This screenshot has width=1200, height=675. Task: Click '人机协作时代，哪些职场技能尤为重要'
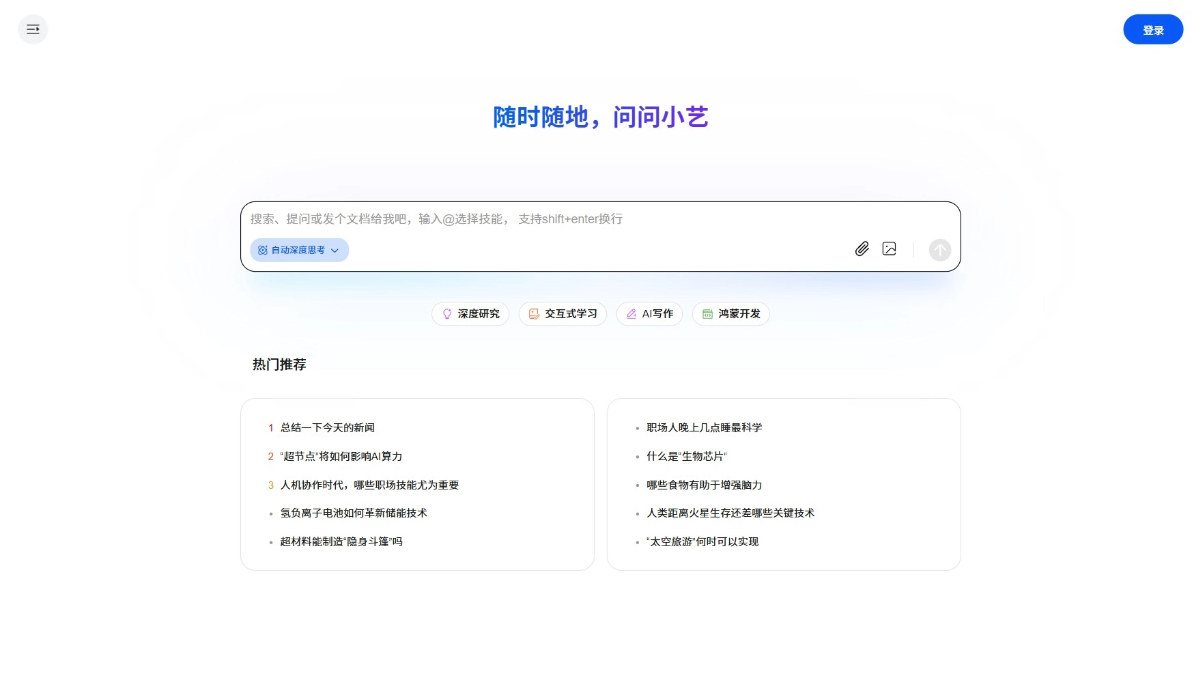pos(368,484)
